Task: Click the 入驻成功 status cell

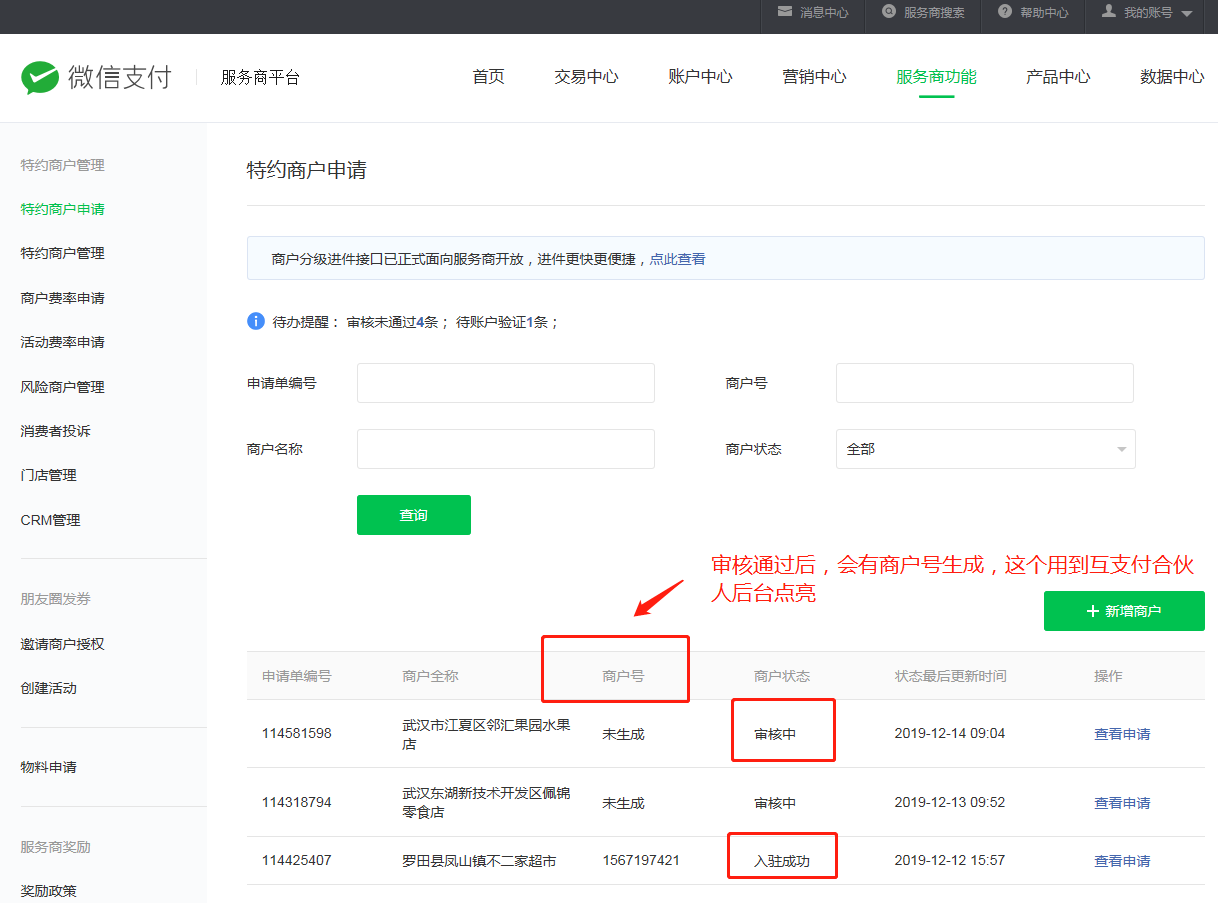Action: click(782, 861)
